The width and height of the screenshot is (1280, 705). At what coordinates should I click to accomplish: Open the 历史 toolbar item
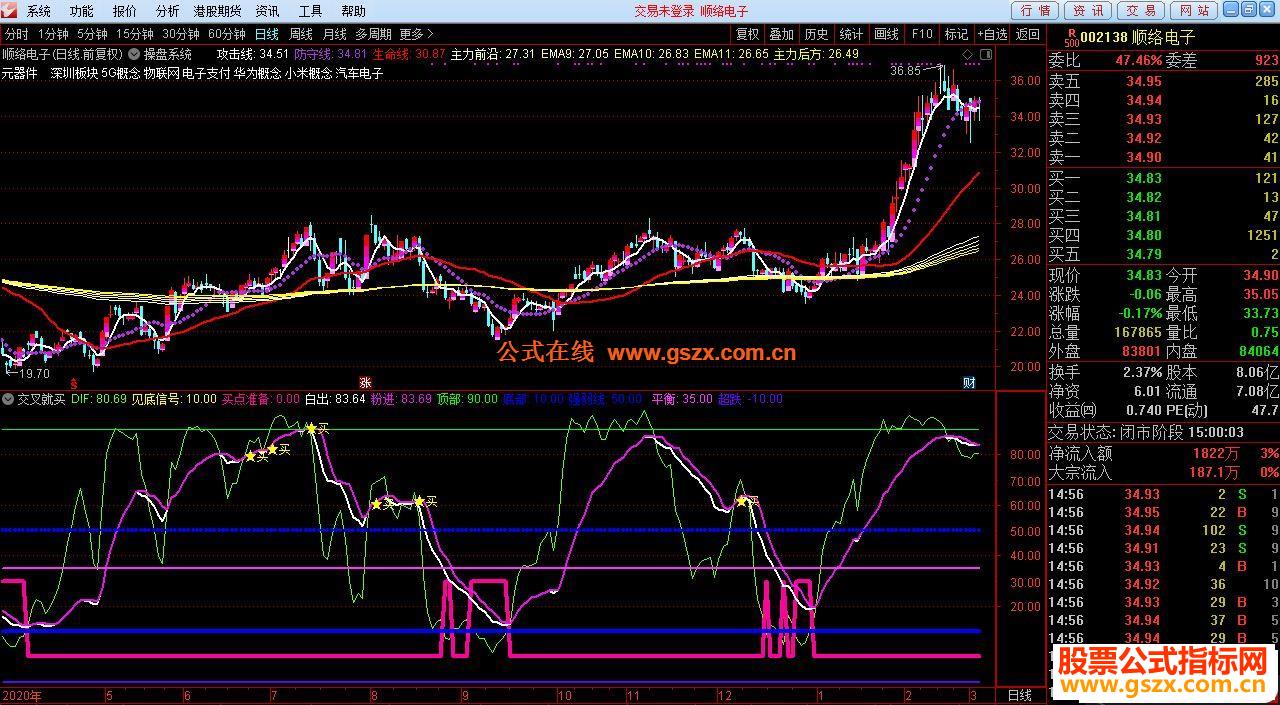pyautogui.click(x=817, y=33)
